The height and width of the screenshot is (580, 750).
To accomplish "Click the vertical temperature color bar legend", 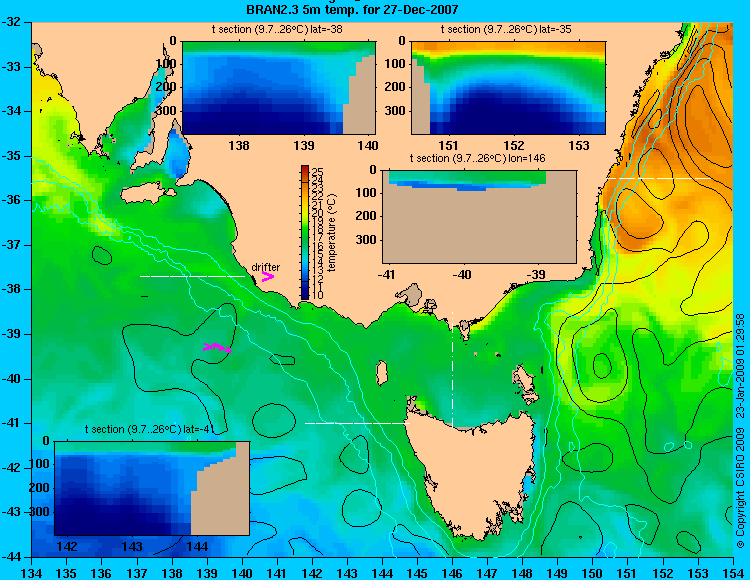I will tap(305, 232).
